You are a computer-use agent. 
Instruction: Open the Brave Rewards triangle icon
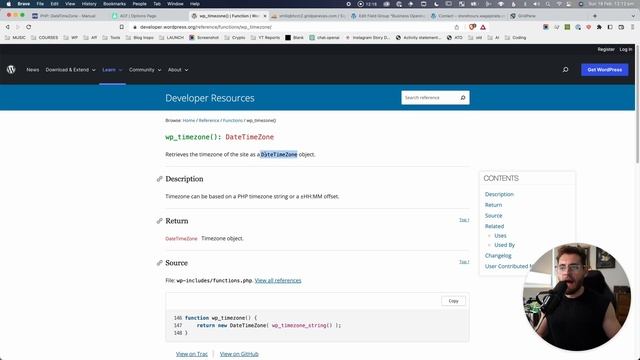[483, 27]
